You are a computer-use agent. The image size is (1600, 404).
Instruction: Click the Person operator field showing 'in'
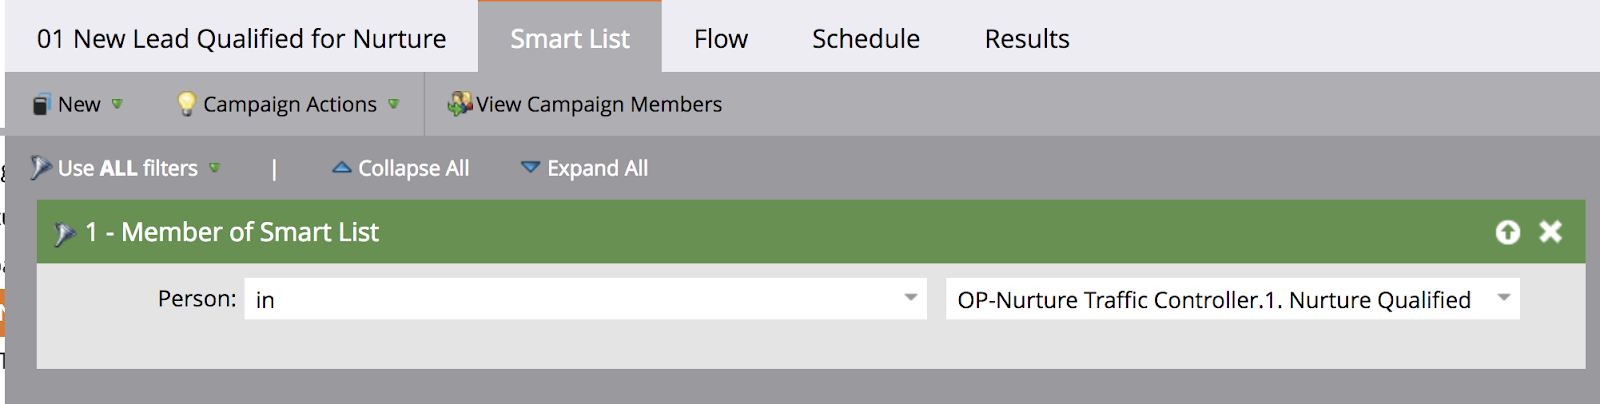pos(570,299)
